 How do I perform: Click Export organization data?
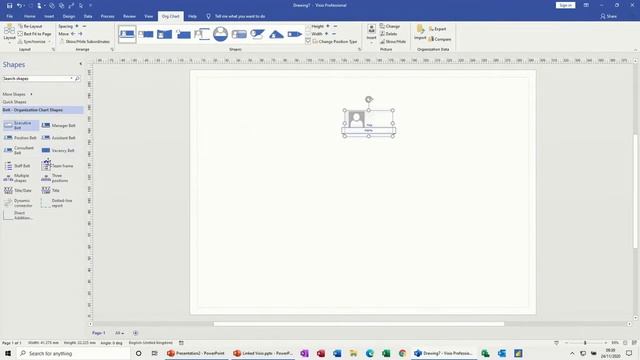pos(437,29)
